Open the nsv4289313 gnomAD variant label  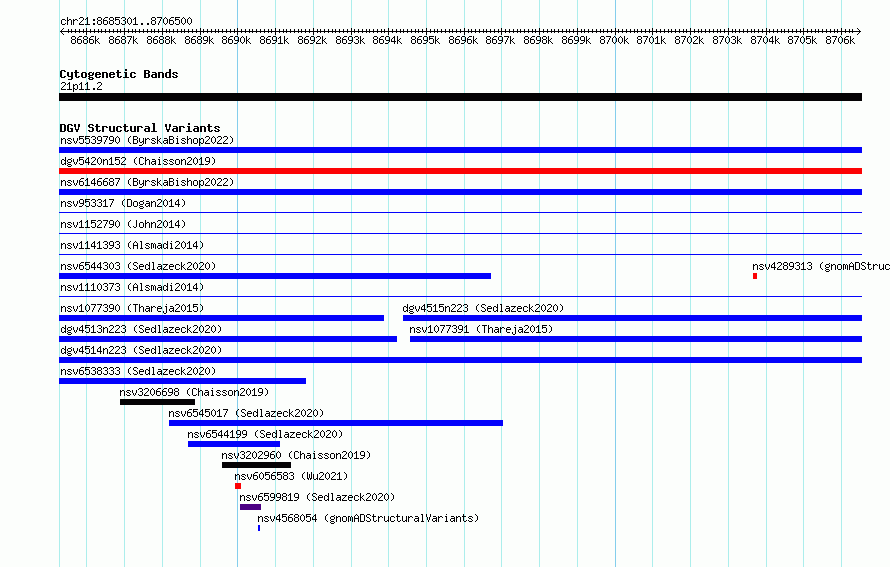click(821, 266)
